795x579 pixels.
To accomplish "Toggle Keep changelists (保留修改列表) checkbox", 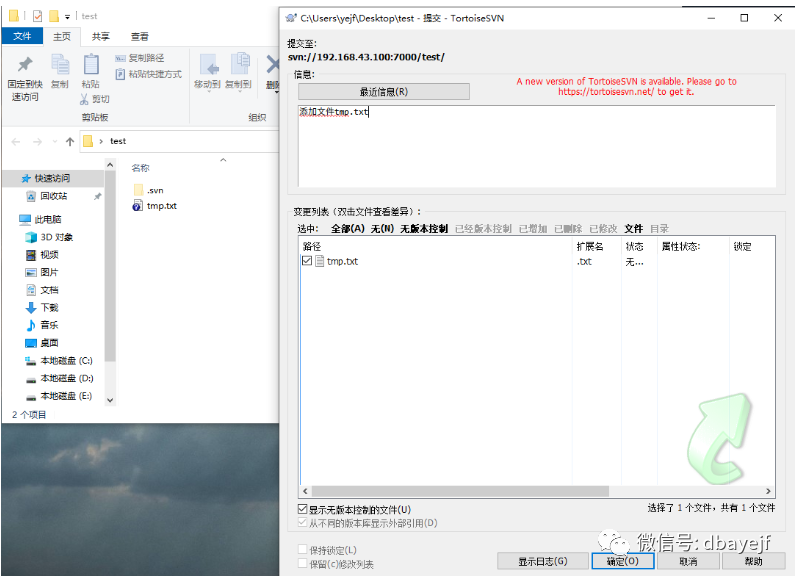I will (303, 563).
